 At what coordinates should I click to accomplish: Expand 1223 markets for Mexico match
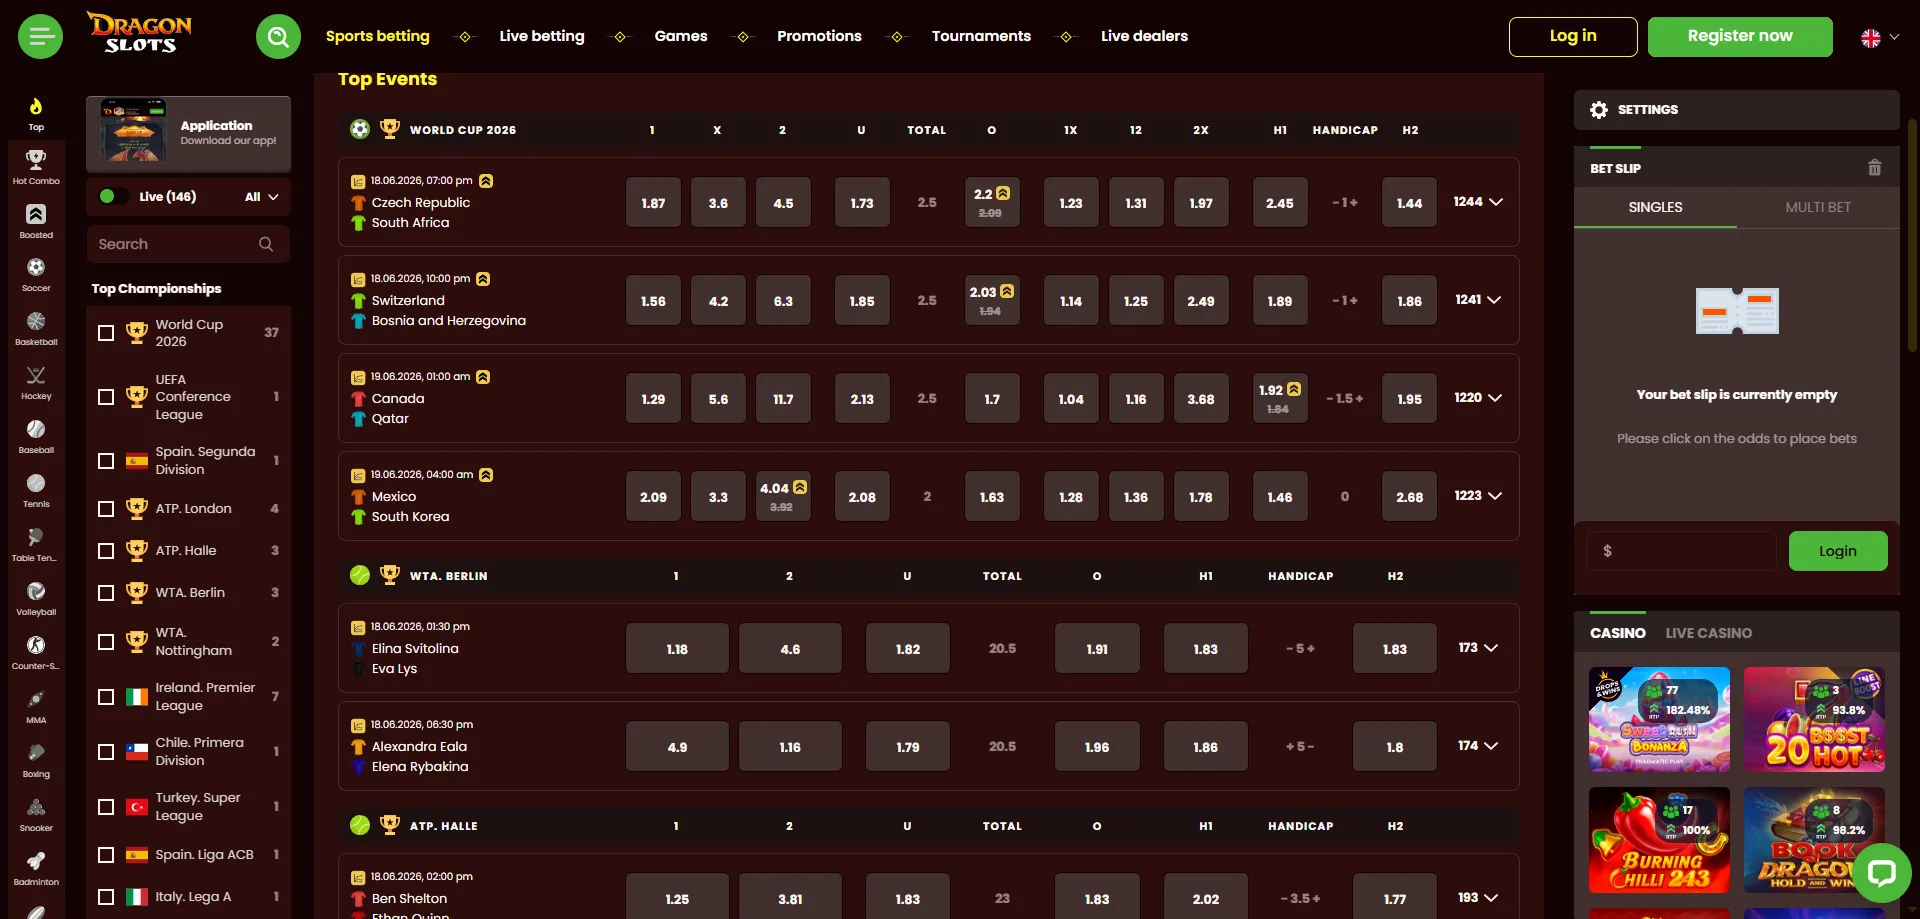pos(1478,496)
